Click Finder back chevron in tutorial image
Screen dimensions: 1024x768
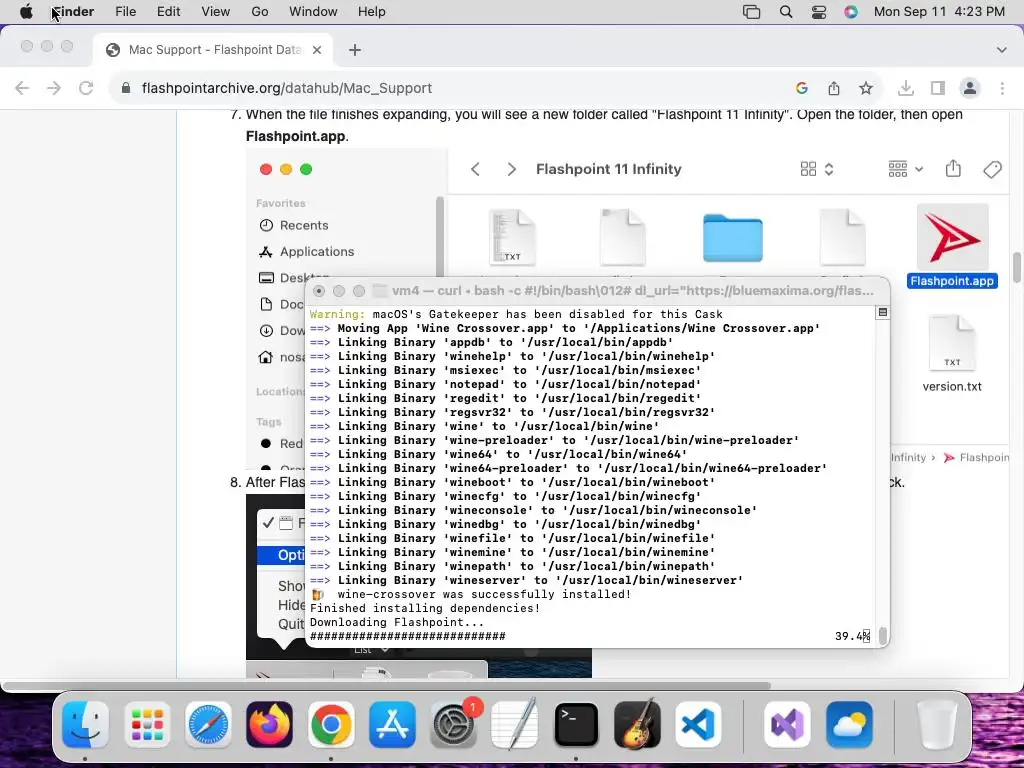point(475,169)
